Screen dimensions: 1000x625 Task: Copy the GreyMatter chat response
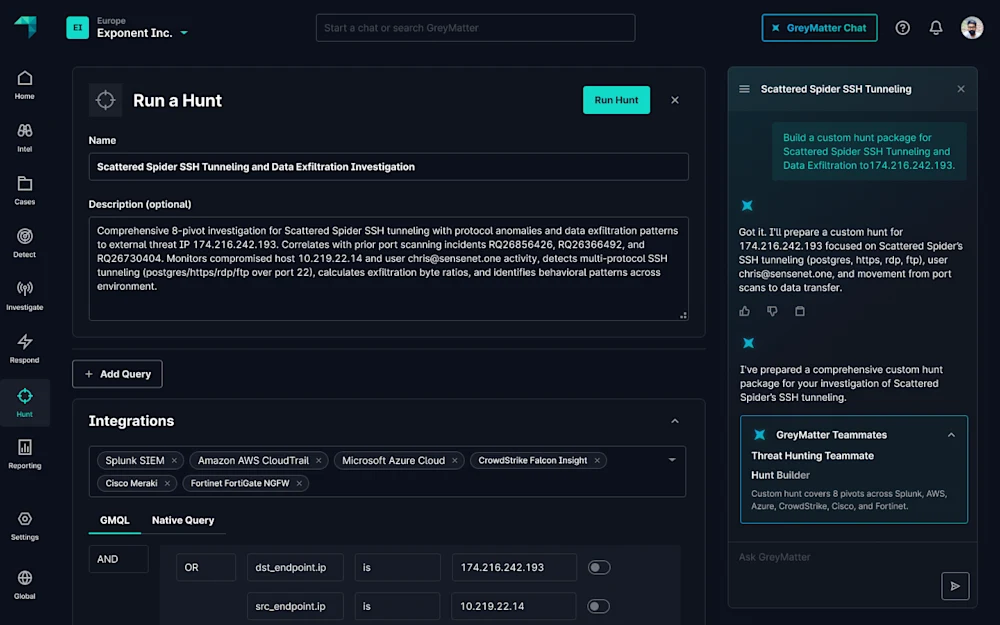click(798, 311)
